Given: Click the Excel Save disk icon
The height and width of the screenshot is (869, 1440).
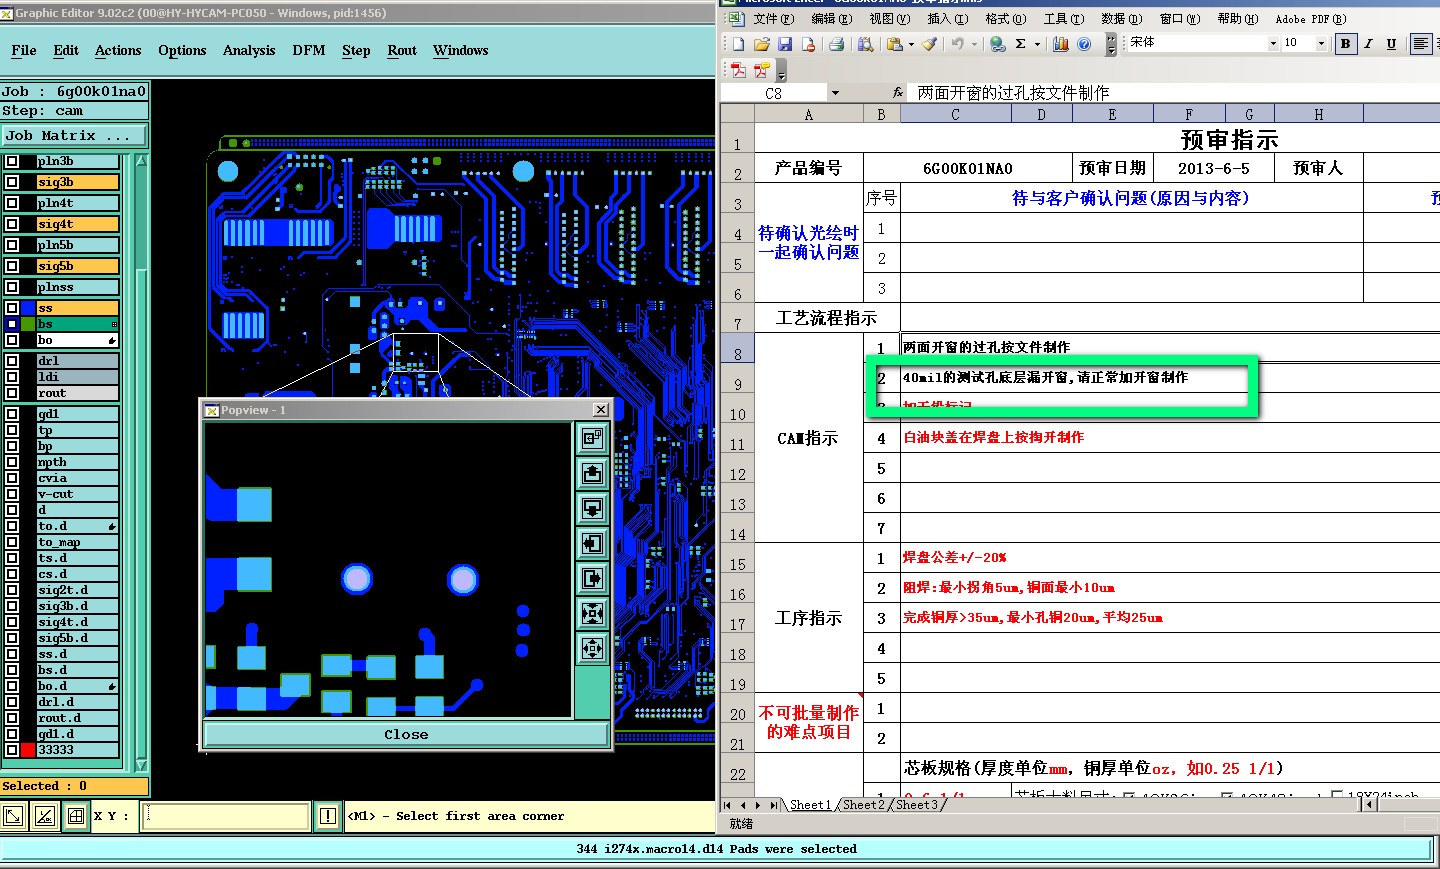Looking at the screenshot, I should (785, 43).
